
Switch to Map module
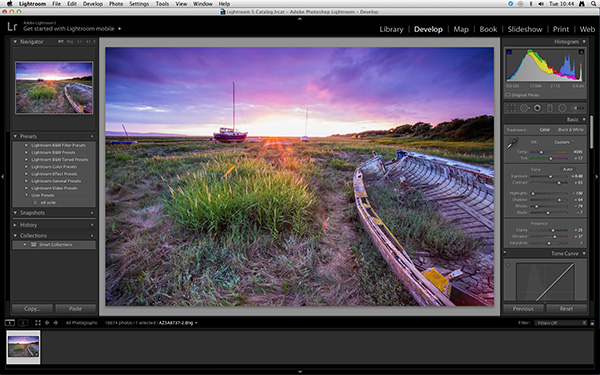coord(461,29)
